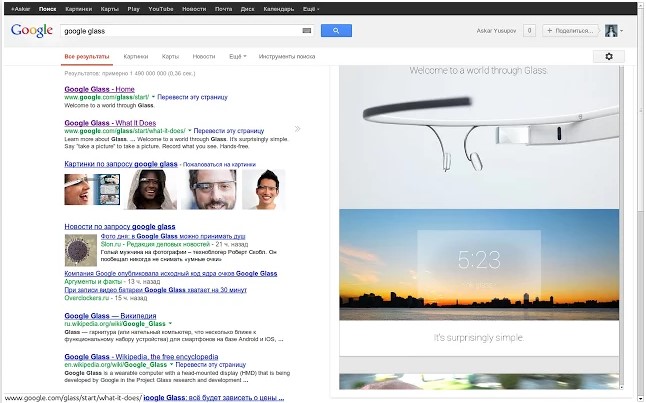The image size is (646, 403).
Task: Click the Google logo
Action: (31, 30)
